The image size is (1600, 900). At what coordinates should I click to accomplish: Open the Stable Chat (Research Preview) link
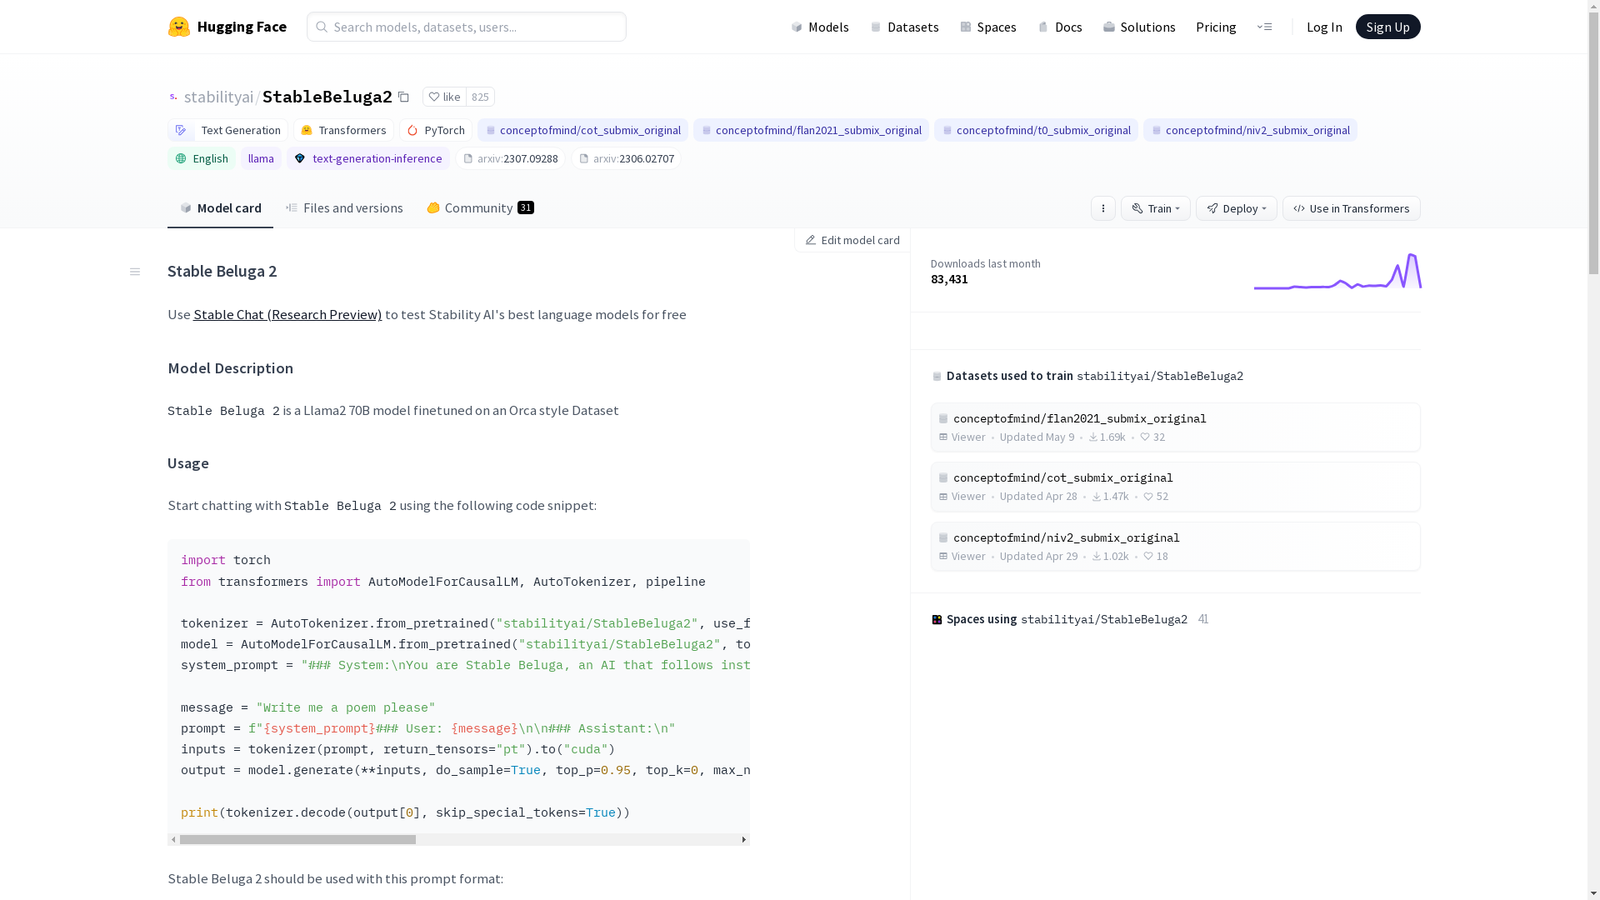[x=288, y=314]
